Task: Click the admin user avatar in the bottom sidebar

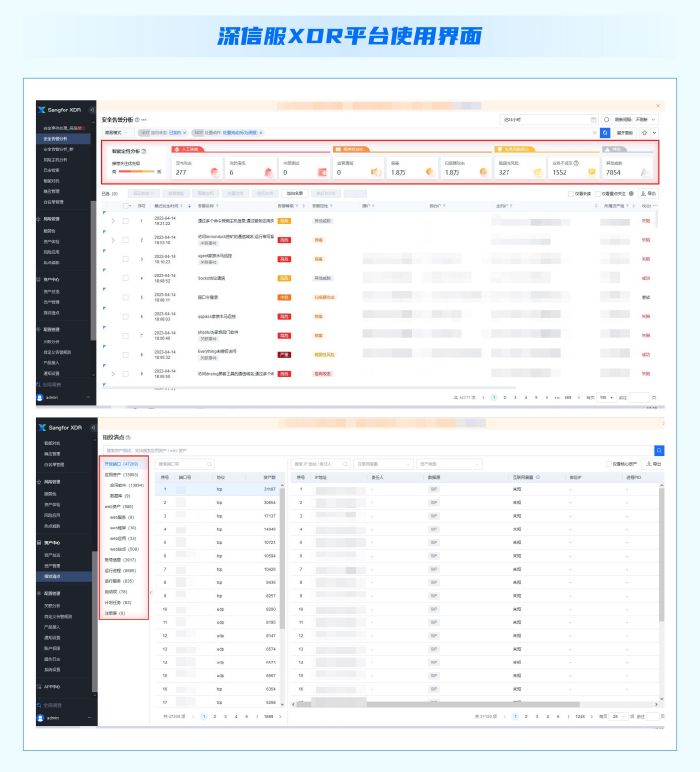Action: coord(40,718)
